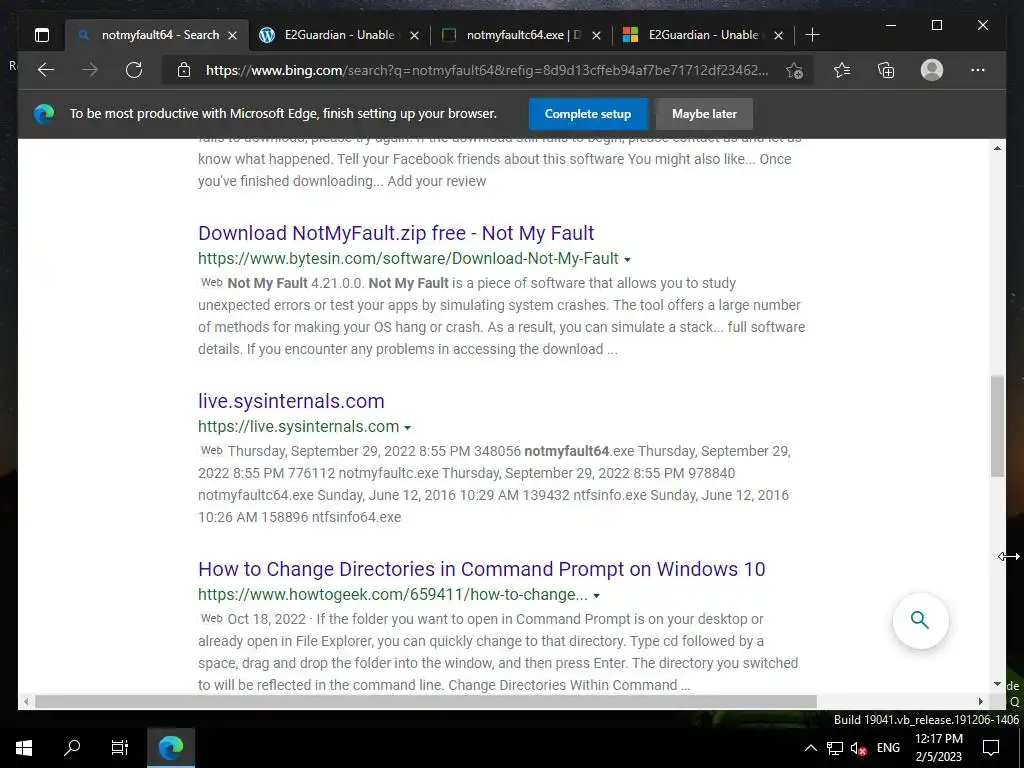Open the live.sysinternals.com result title
Image resolution: width=1024 pixels, height=768 pixels.
(x=291, y=401)
